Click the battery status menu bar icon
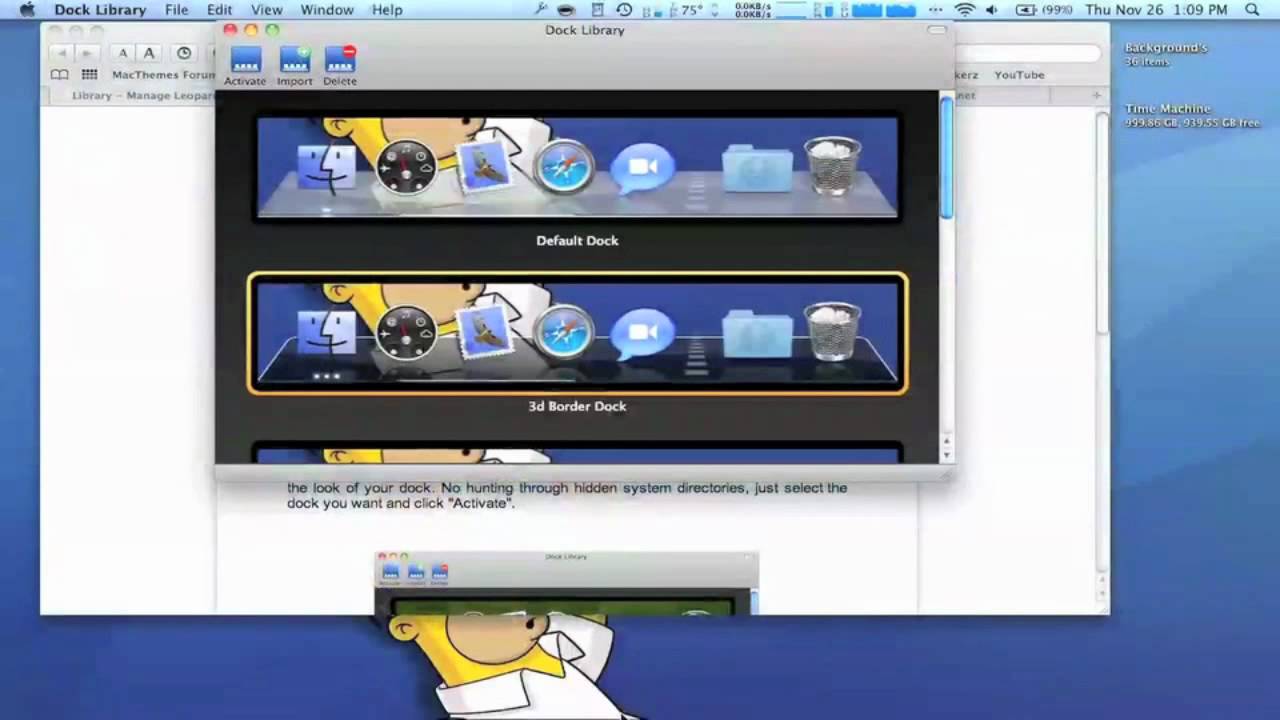 [1044, 10]
